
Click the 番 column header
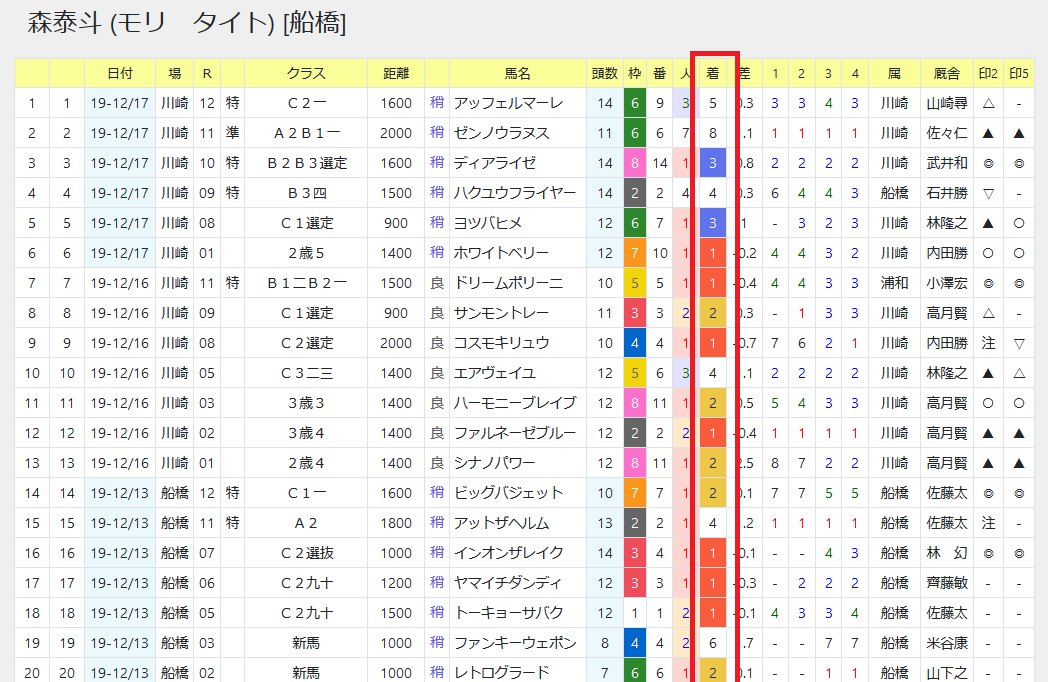point(660,74)
